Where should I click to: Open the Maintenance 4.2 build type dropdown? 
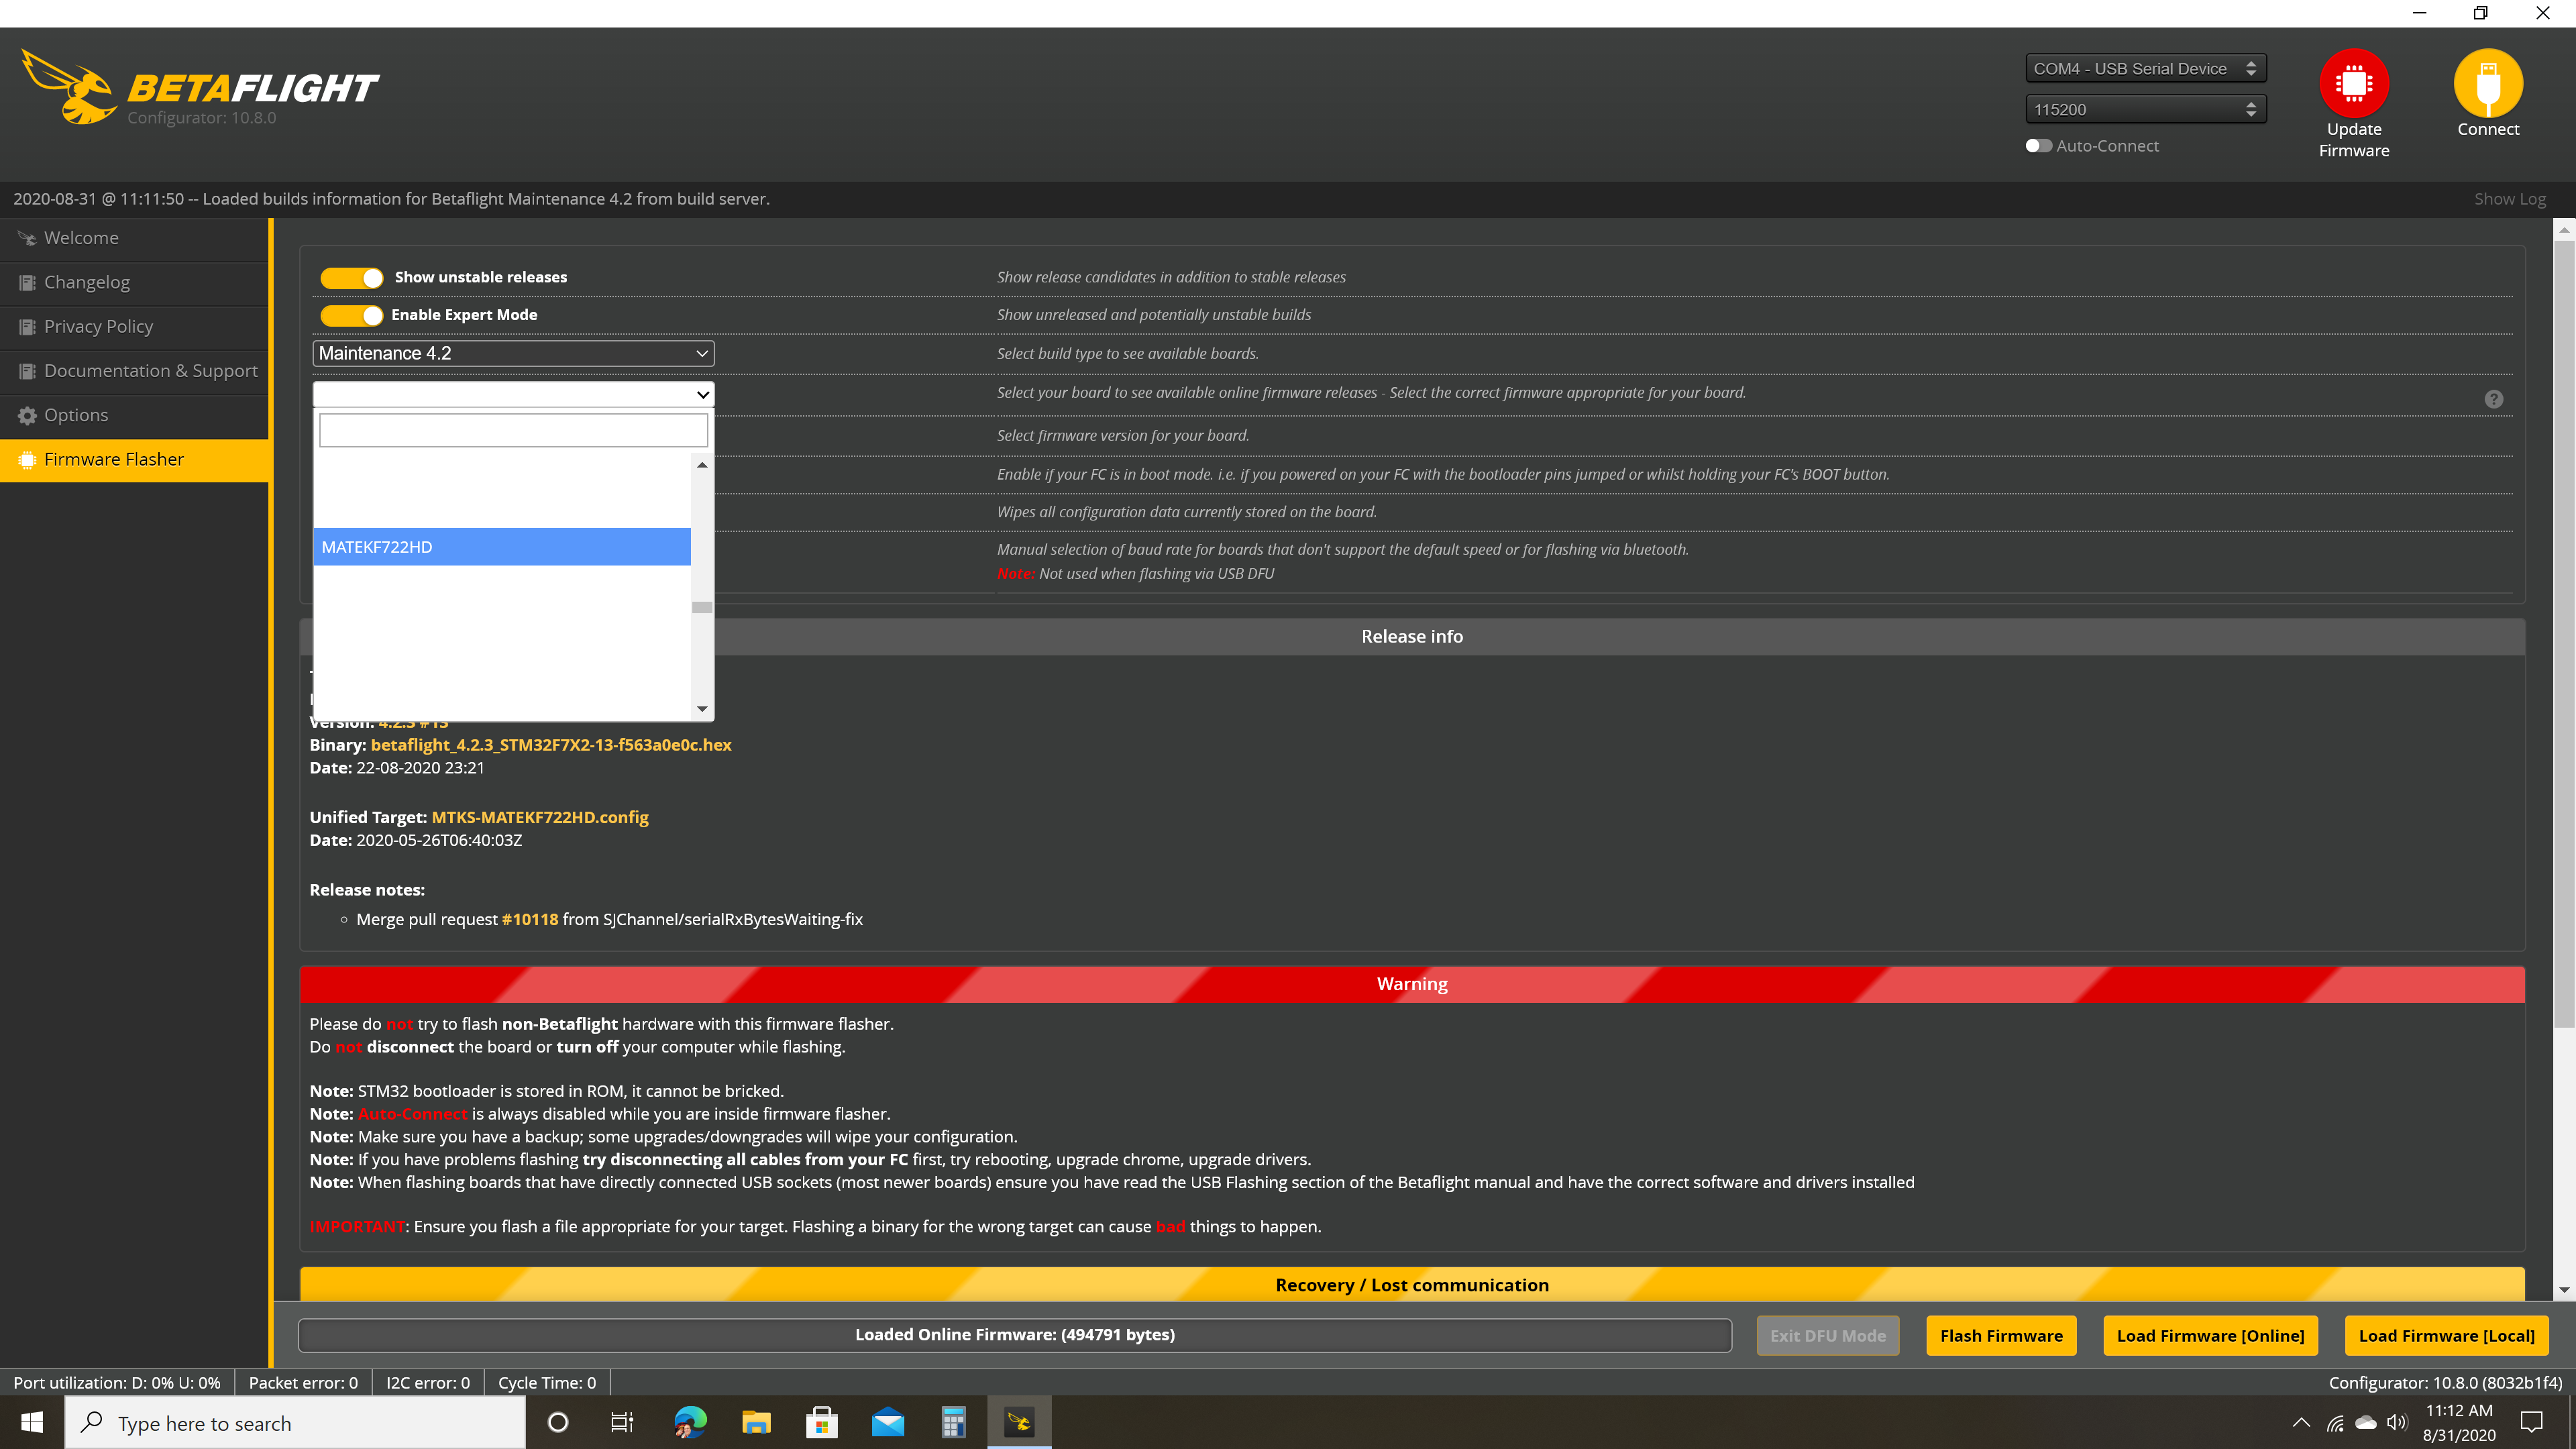[x=512, y=353]
